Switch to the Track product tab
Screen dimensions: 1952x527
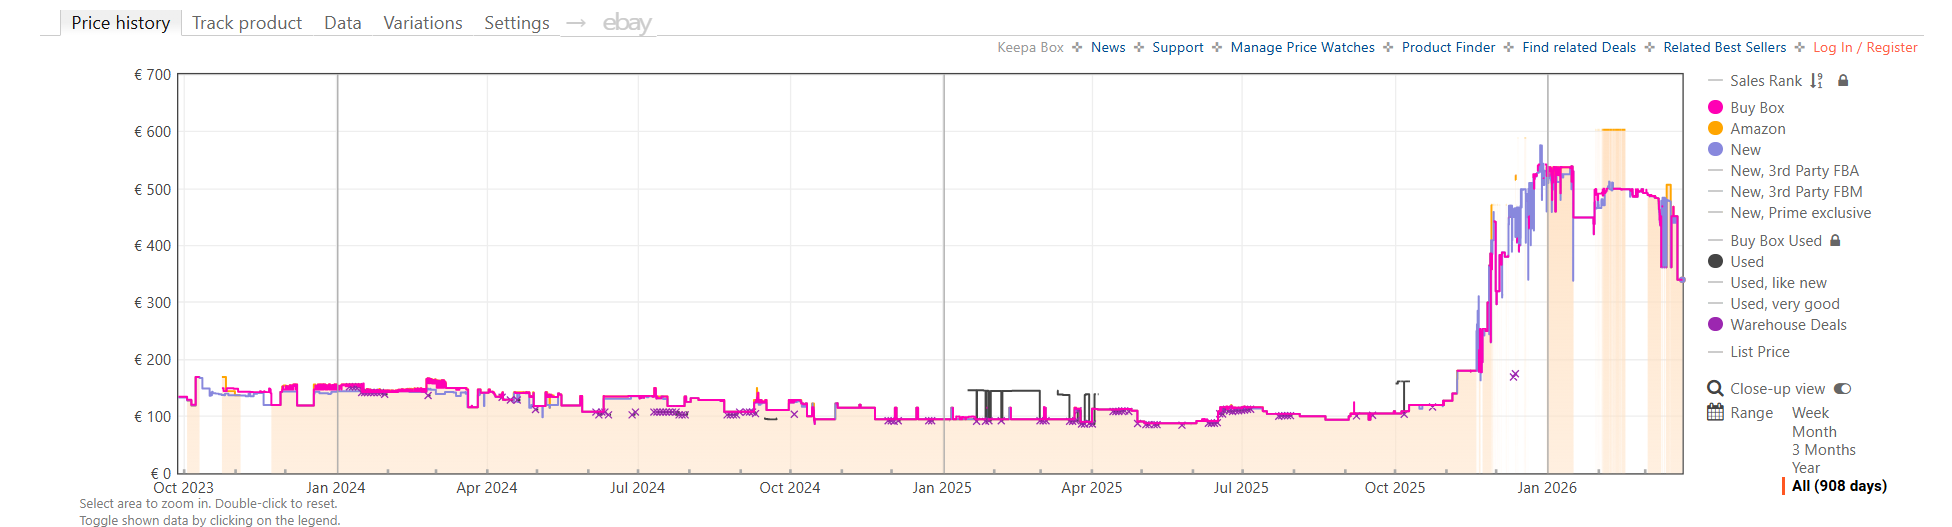(x=246, y=23)
